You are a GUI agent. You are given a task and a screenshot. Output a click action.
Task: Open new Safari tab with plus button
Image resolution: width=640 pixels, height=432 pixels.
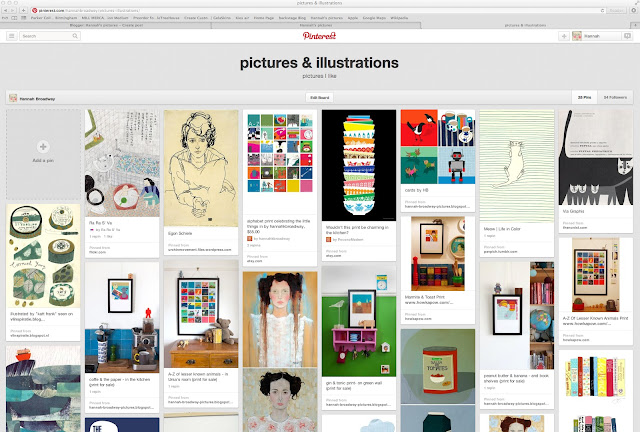click(x=635, y=25)
